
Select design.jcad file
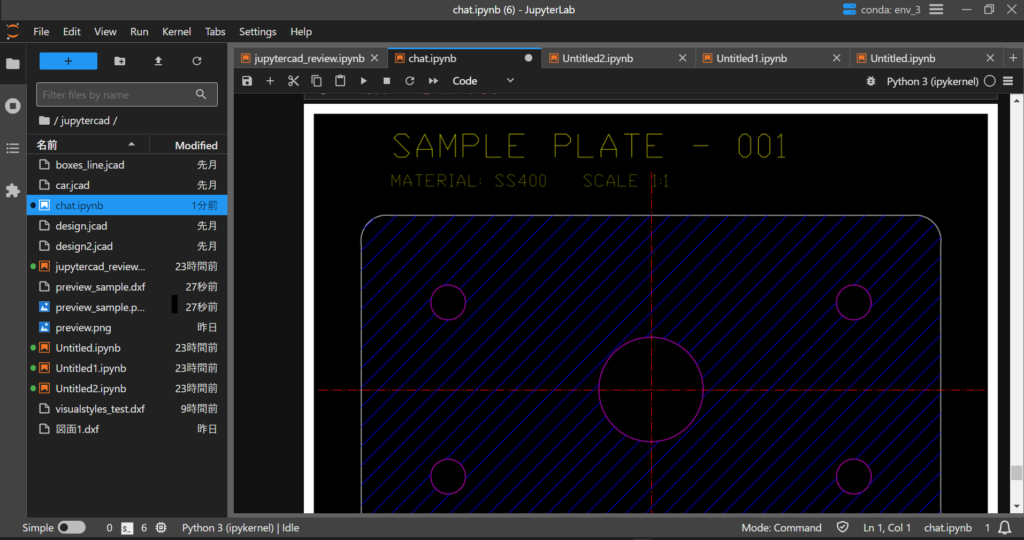[127, 226]
